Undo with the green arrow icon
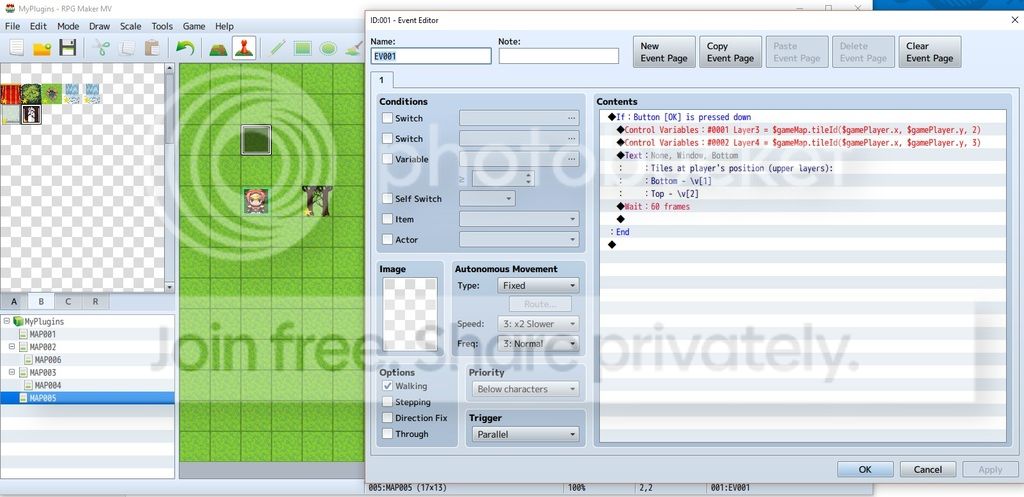This screenshot has height=497, width=1024. point(185,48)
